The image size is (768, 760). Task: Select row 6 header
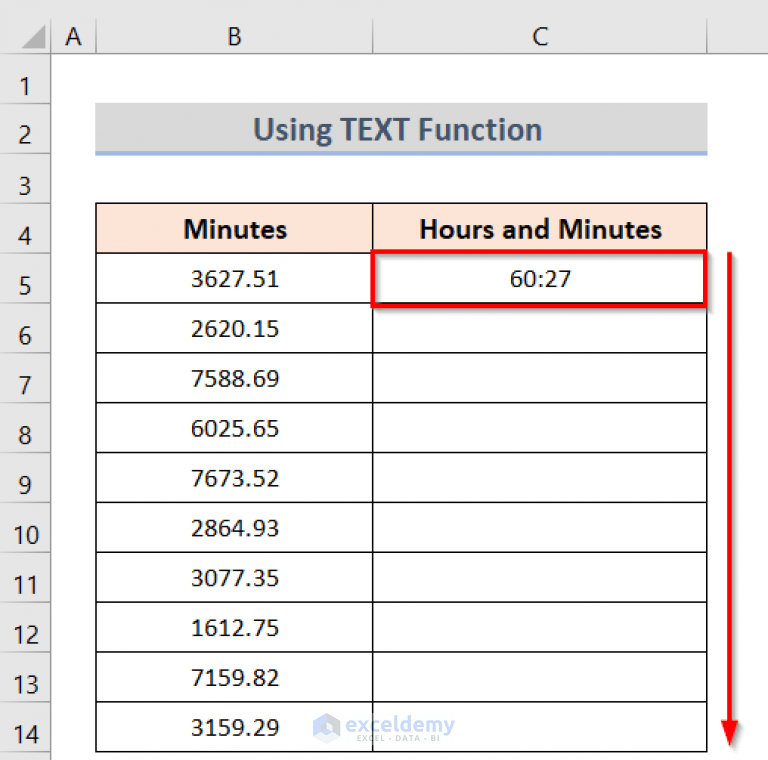[x=25, y=329]
